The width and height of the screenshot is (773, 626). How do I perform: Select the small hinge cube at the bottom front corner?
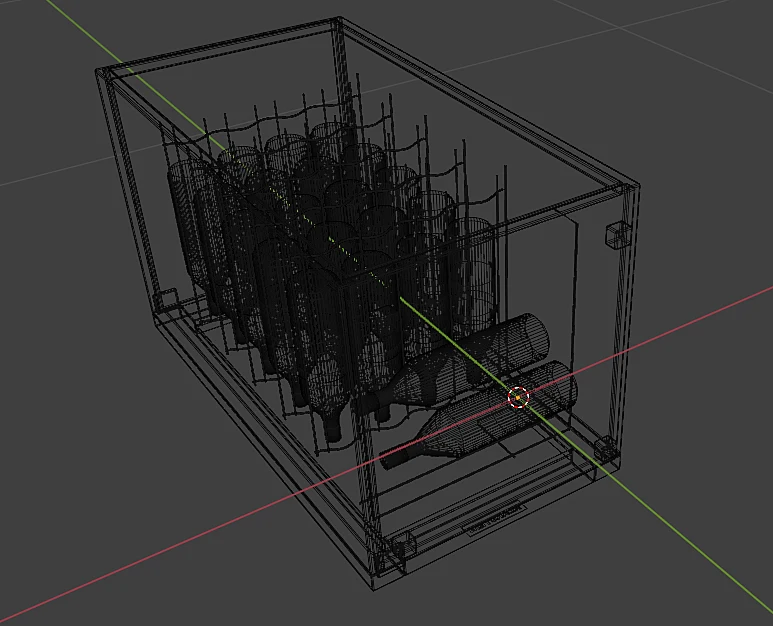(403, 545)
